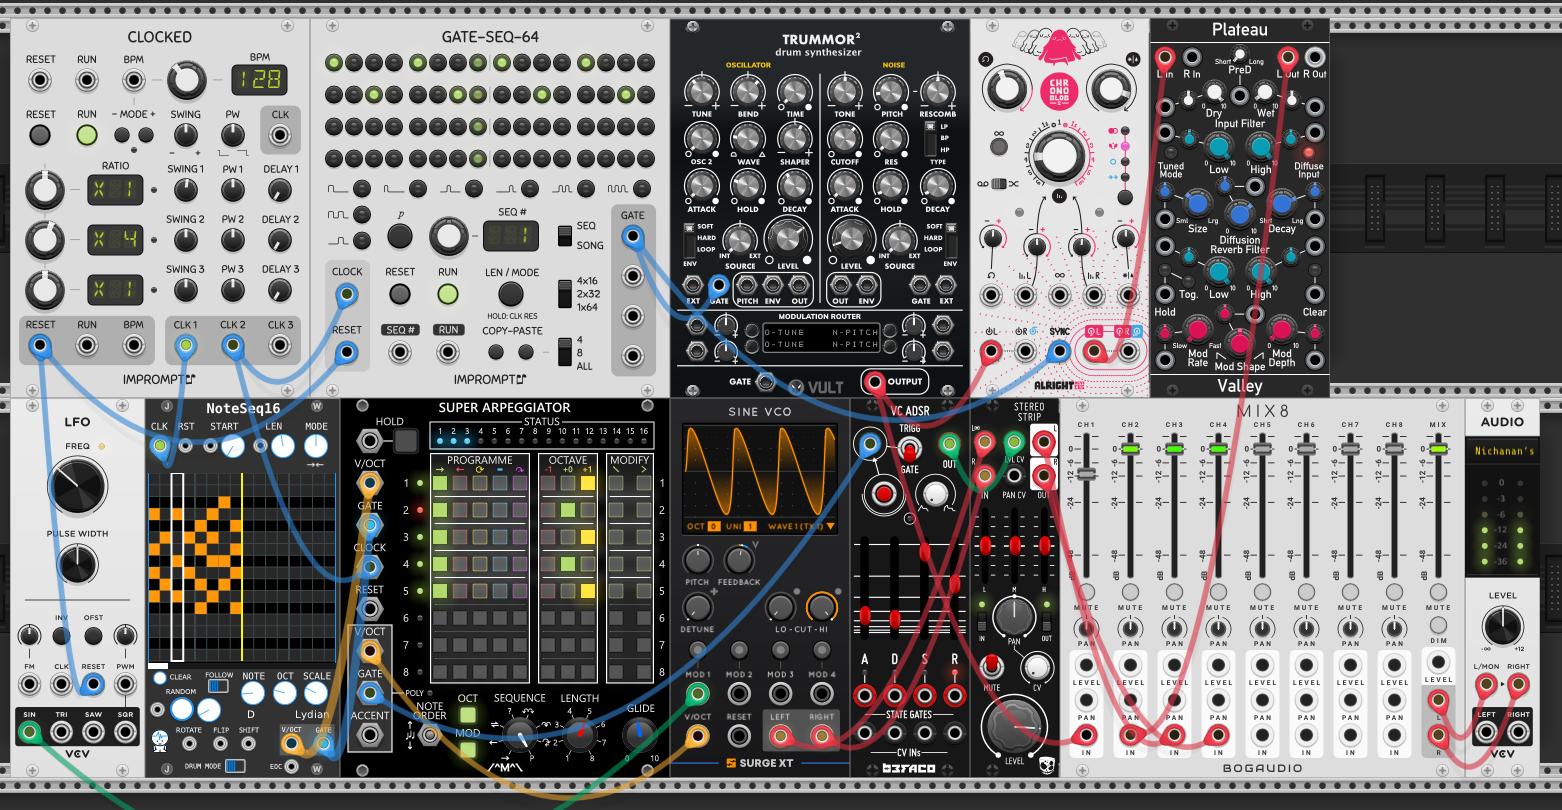1562x810 pixels.
Task: Toggle the Chronoblob infinity hold button
Action: (998, 146)
